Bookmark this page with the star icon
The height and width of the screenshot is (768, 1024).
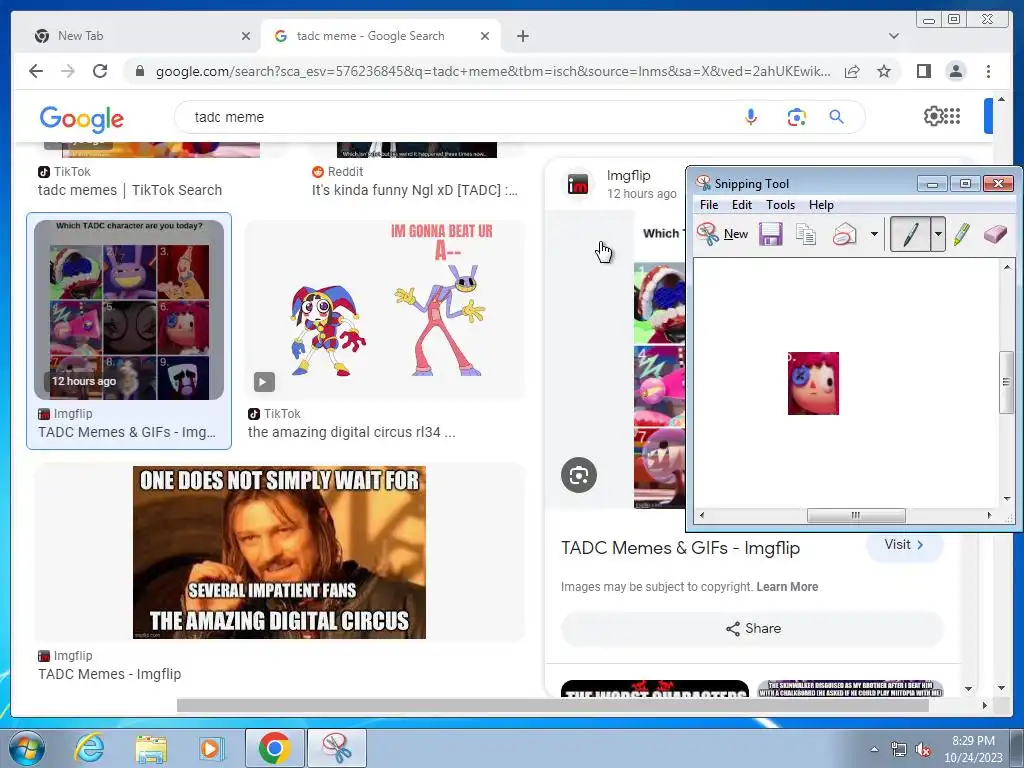884,71
